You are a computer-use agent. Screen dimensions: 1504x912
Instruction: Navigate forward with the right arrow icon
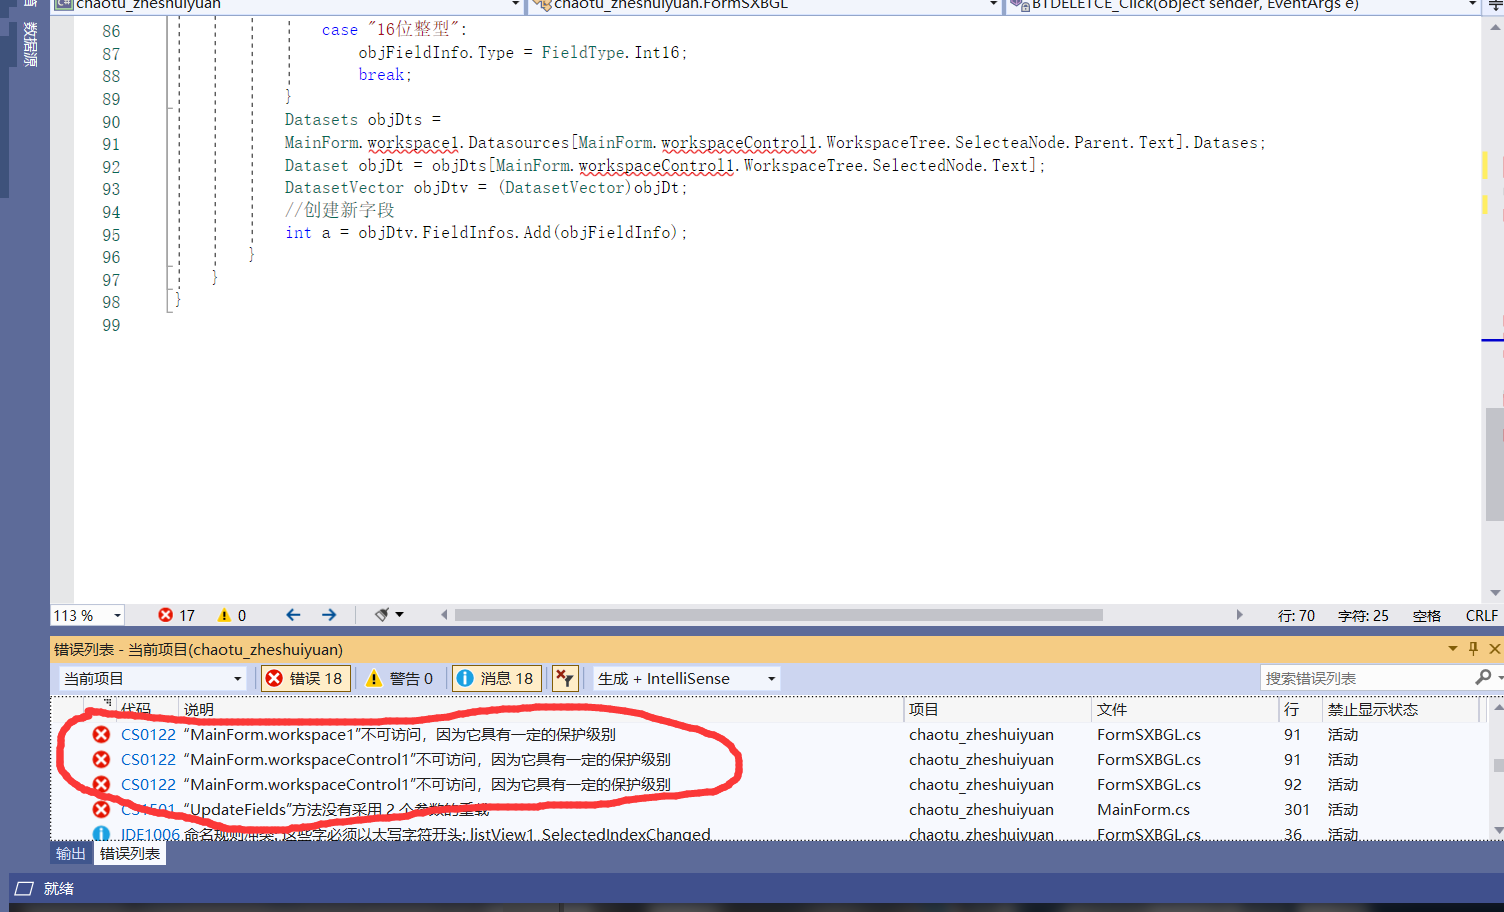(x=329, y=615)
